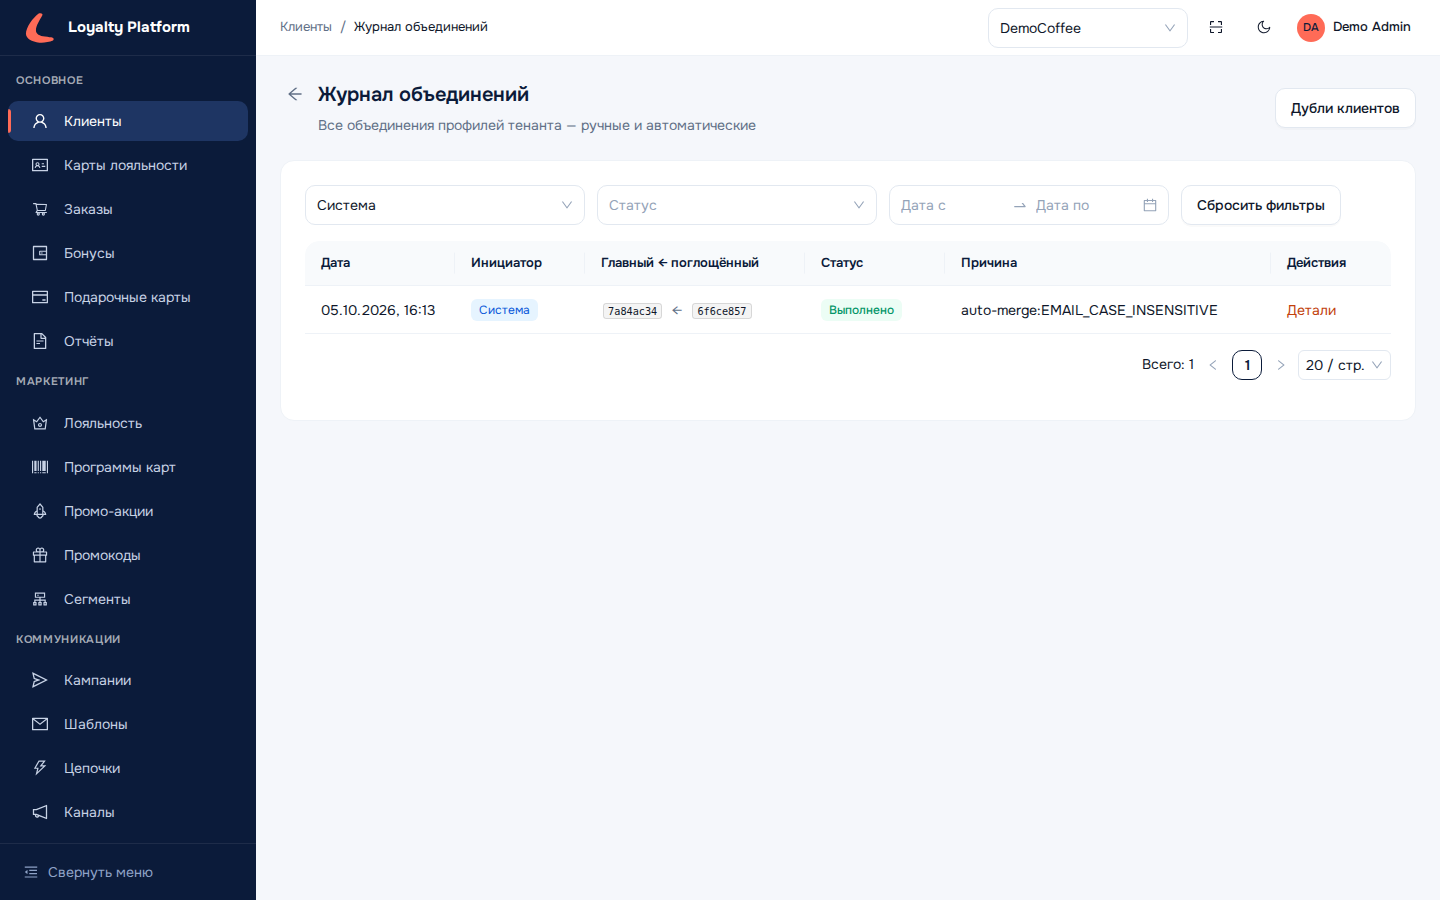Click the Причина column header
Screen dimensions: 1440x900
[x=1107, y=263]
